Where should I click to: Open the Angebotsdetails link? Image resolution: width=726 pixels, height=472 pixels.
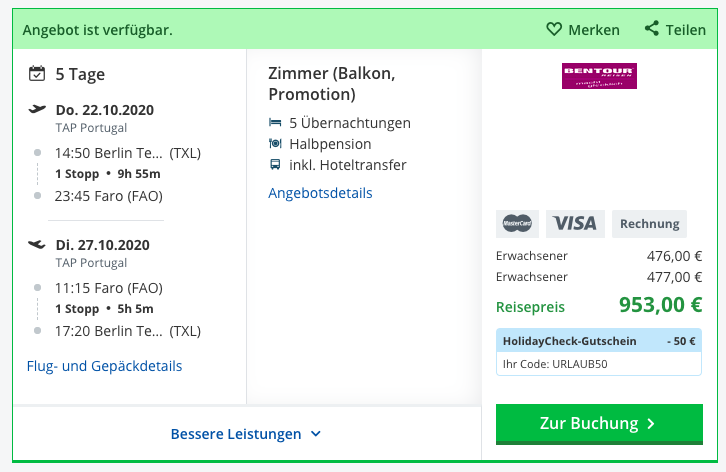(x=320, y=193)
